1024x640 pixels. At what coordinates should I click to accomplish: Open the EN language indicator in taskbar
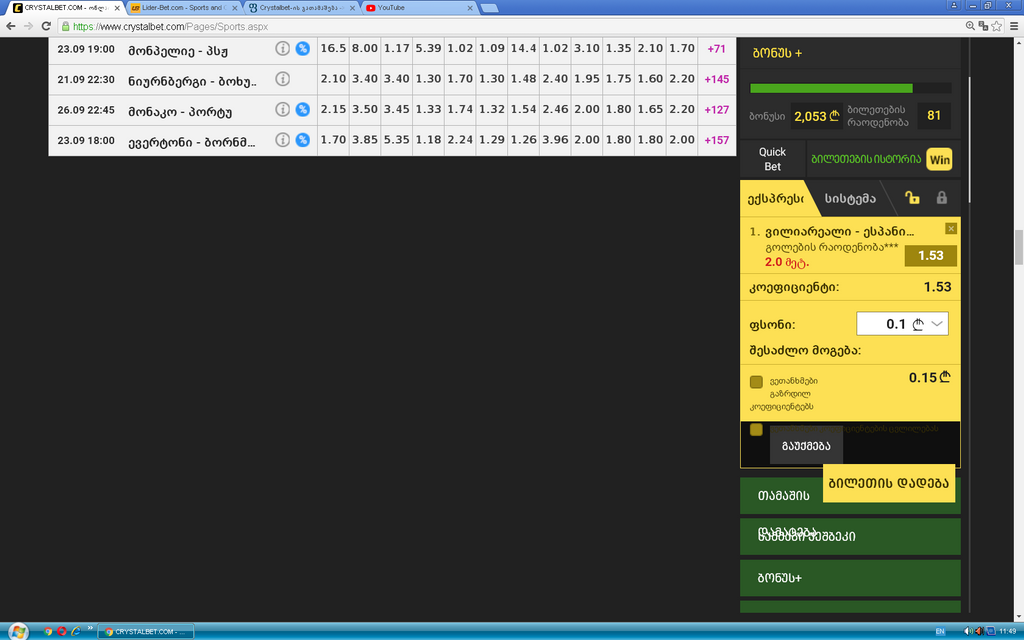pyautogui.click(x=940, y=632)
